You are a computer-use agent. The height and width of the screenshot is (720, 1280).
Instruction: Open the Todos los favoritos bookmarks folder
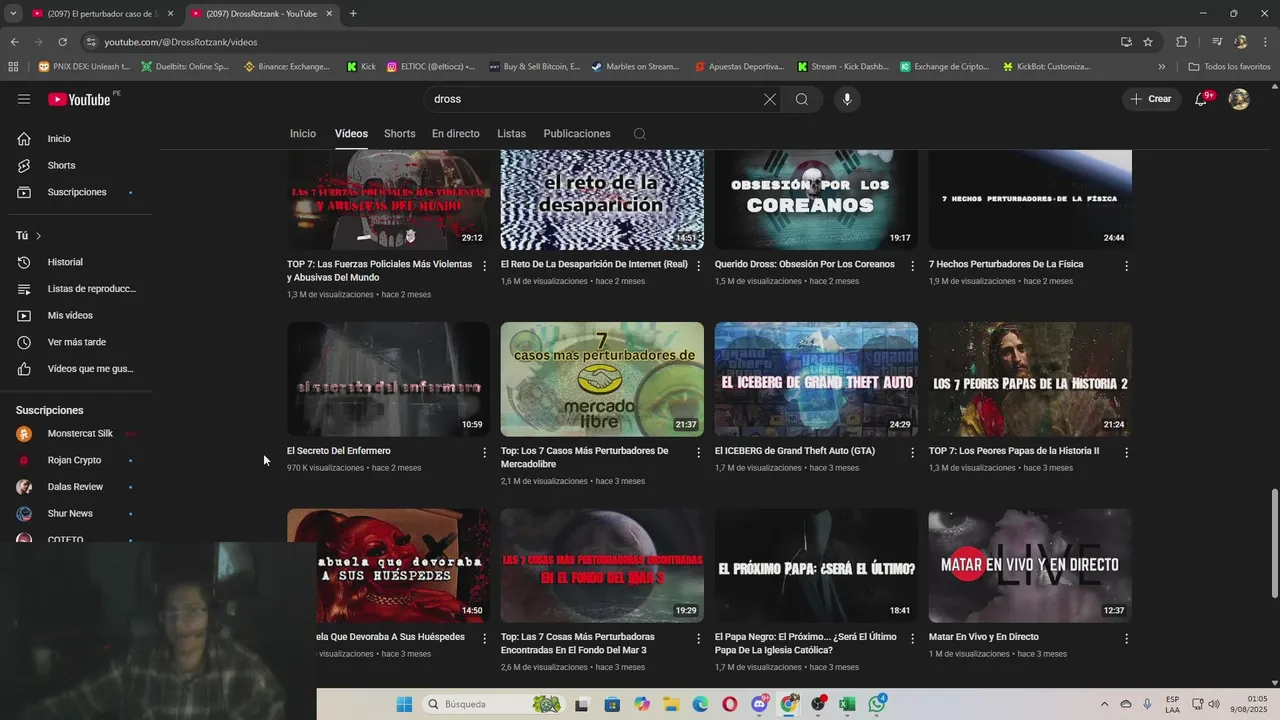pos(1229,67)
